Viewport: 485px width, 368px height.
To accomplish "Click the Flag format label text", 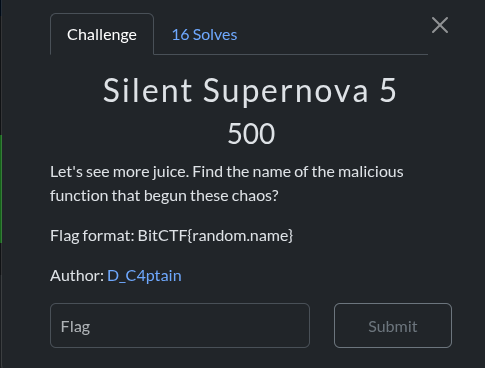I will pos(92,236).
